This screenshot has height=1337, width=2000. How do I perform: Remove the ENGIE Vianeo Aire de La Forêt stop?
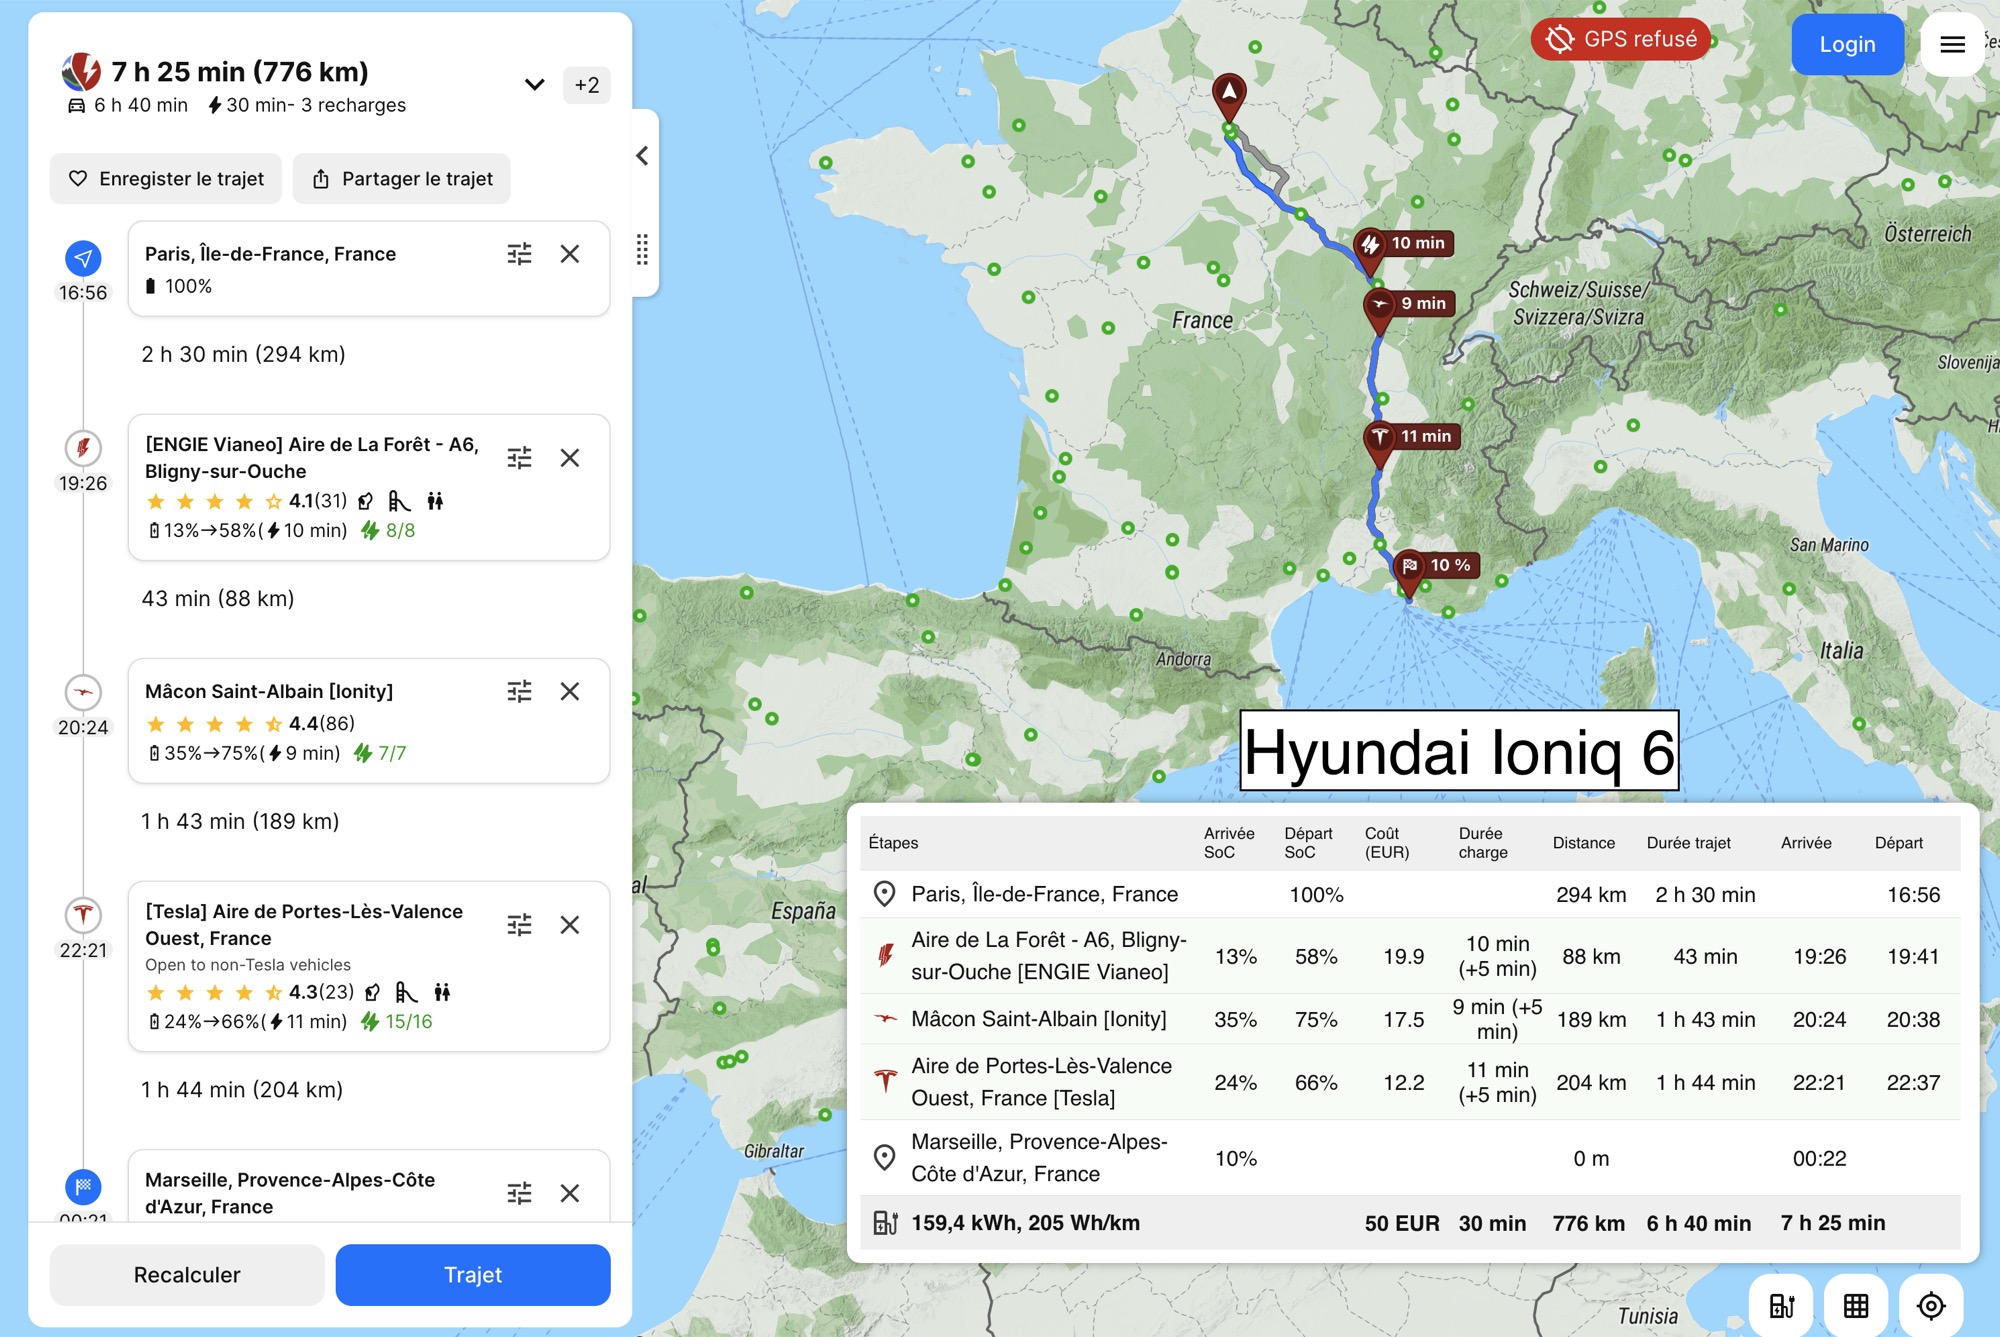[570, 458]
